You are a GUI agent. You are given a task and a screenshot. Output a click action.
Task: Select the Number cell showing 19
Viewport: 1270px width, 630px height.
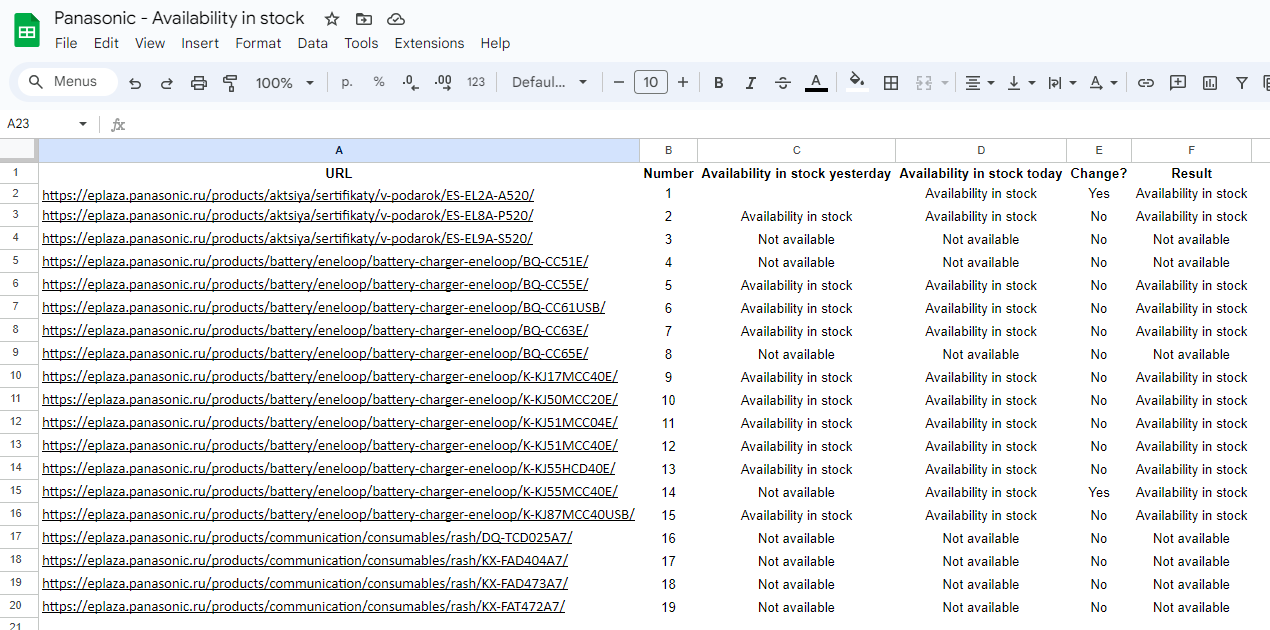668,607
